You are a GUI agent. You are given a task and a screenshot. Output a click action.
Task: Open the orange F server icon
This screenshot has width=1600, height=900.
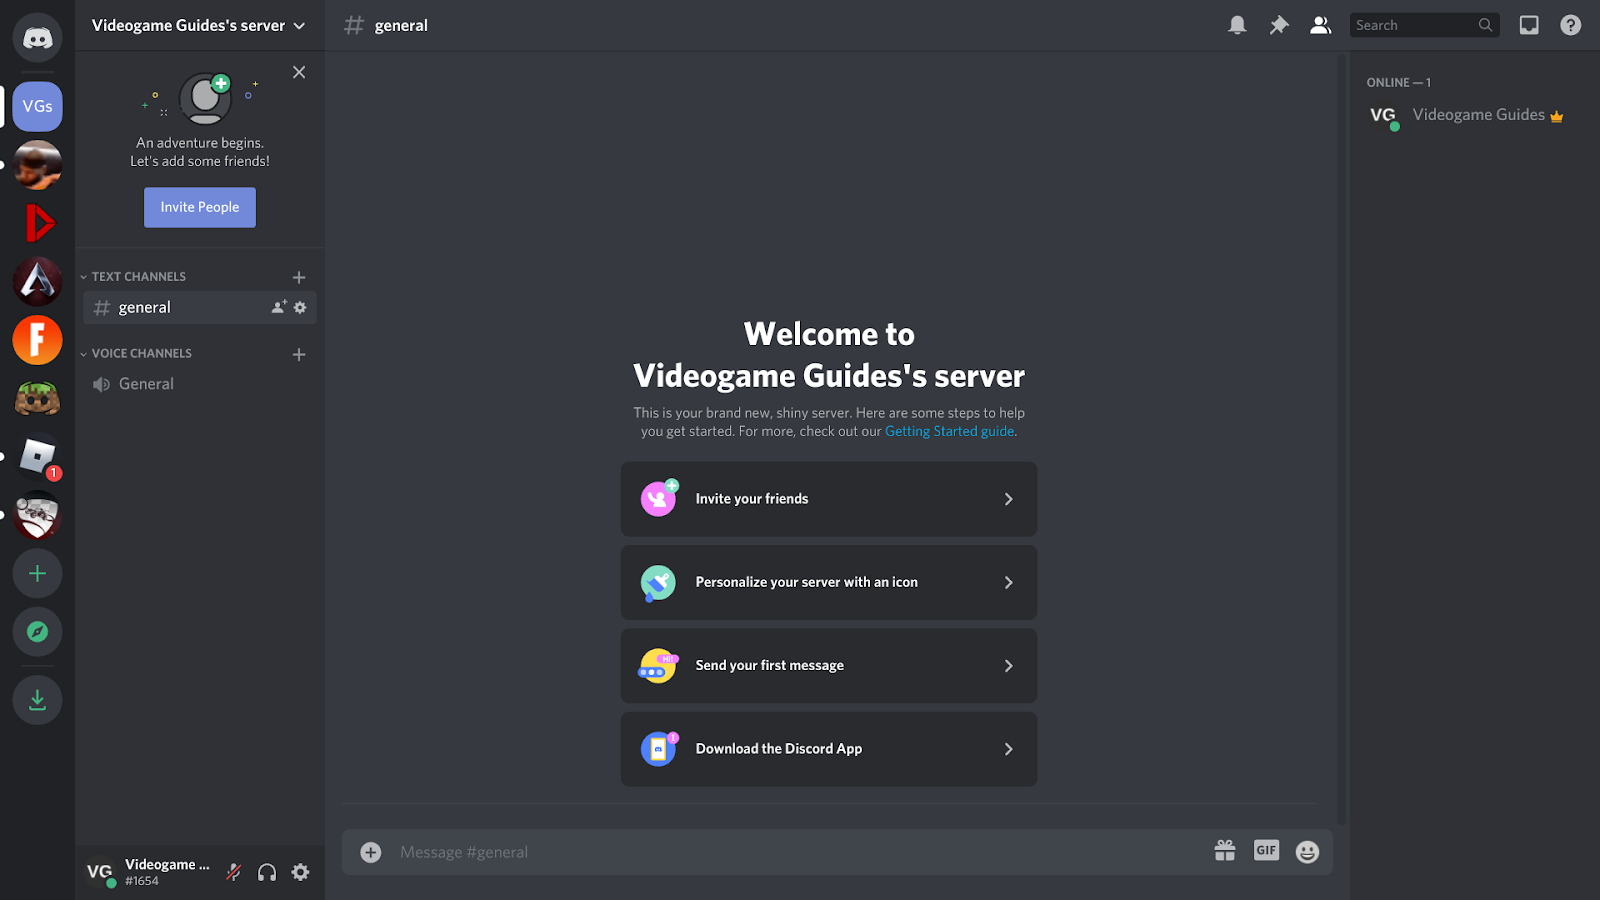[37, 340]
